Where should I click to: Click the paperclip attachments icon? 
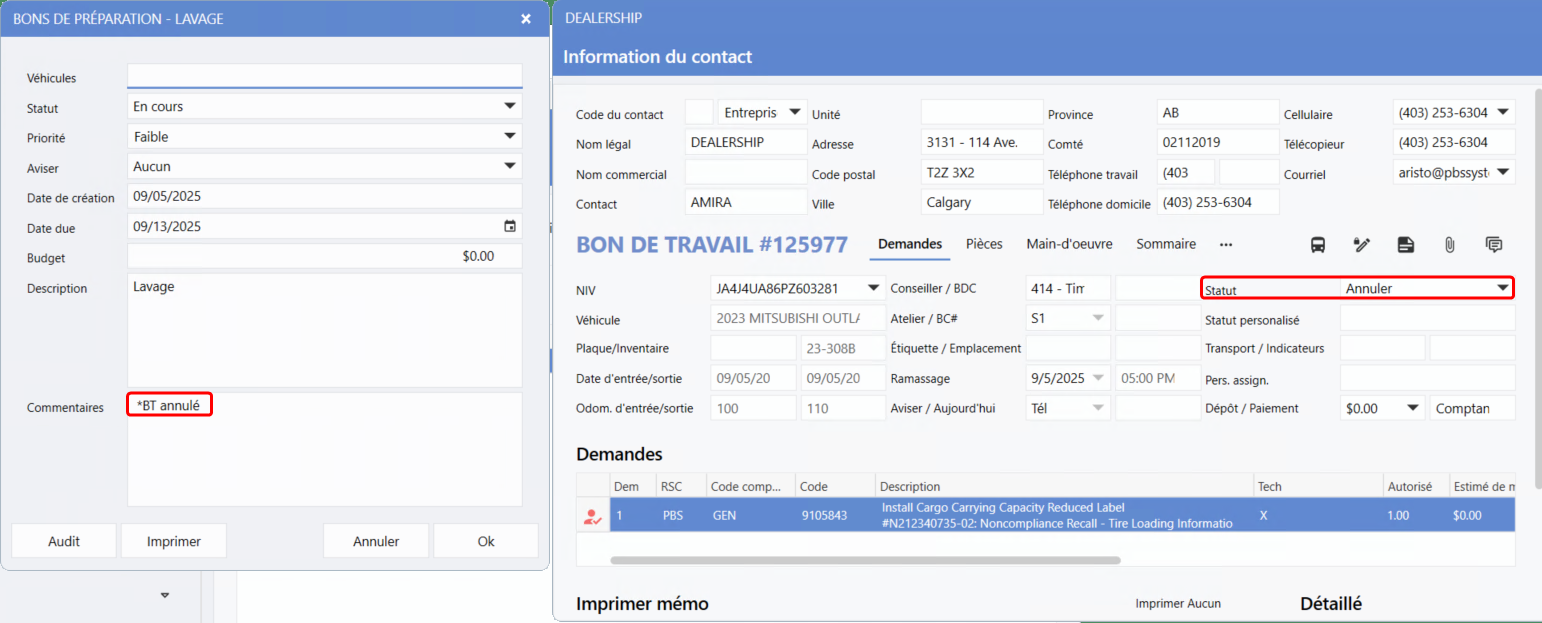[x=1449, y=245]
